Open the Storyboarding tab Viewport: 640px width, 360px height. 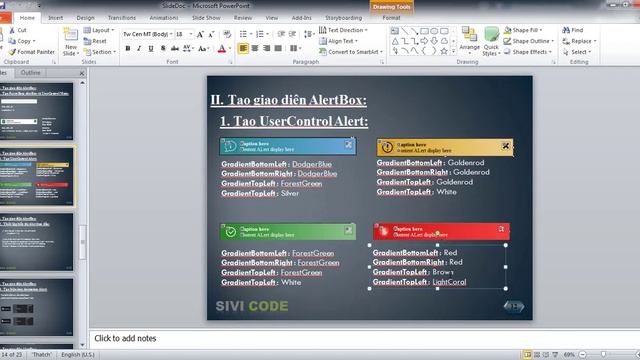click(x=343, y=18)
